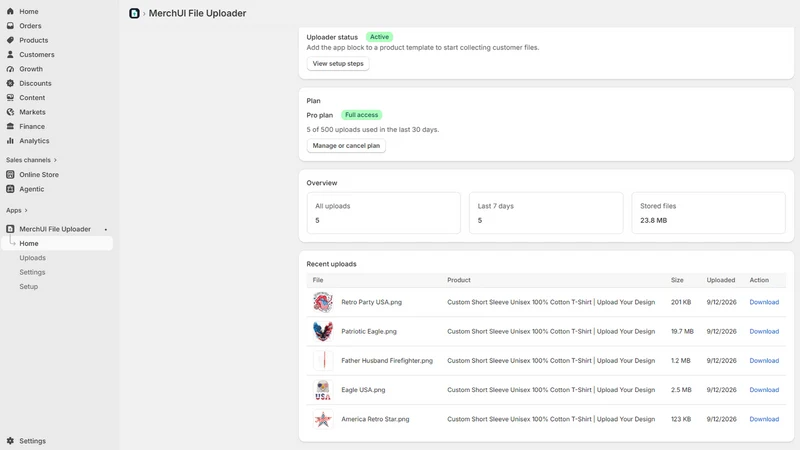
Task: Download Eagle USA.png
Action: click(764, 390)
